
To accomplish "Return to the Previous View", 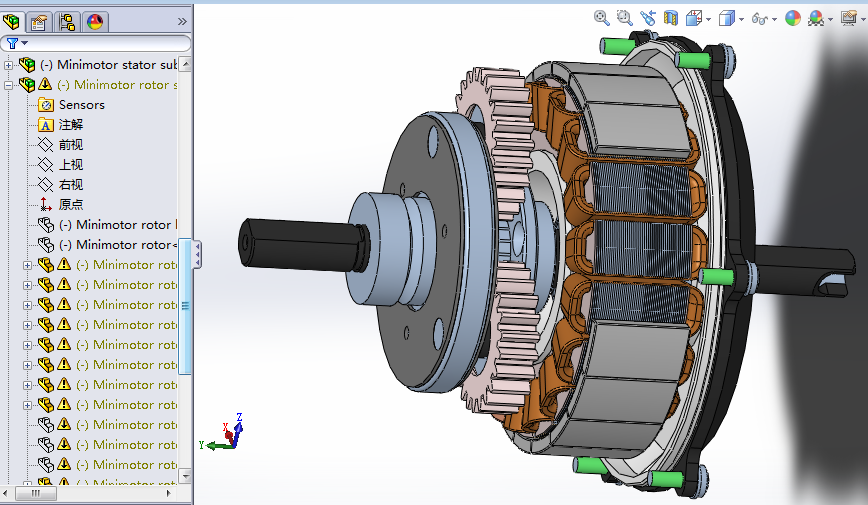I will click(648, 18).
